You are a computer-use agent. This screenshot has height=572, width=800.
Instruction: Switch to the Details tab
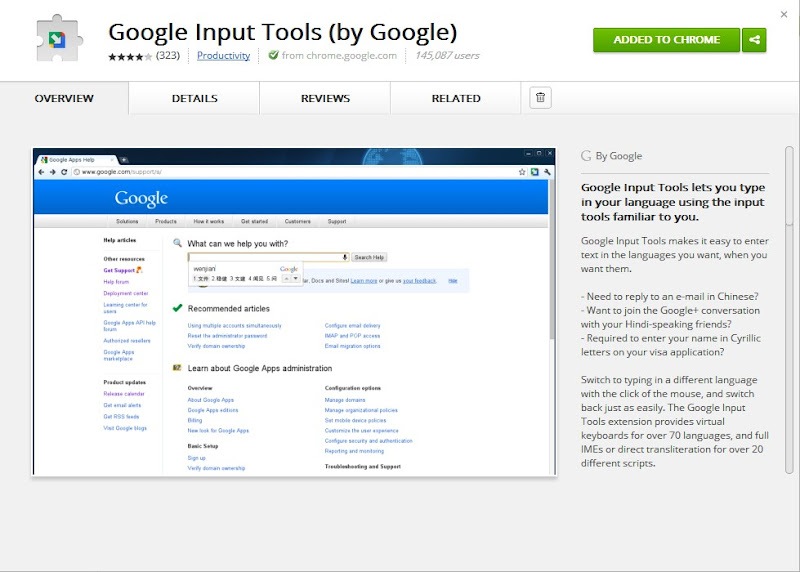coord(194,98)
